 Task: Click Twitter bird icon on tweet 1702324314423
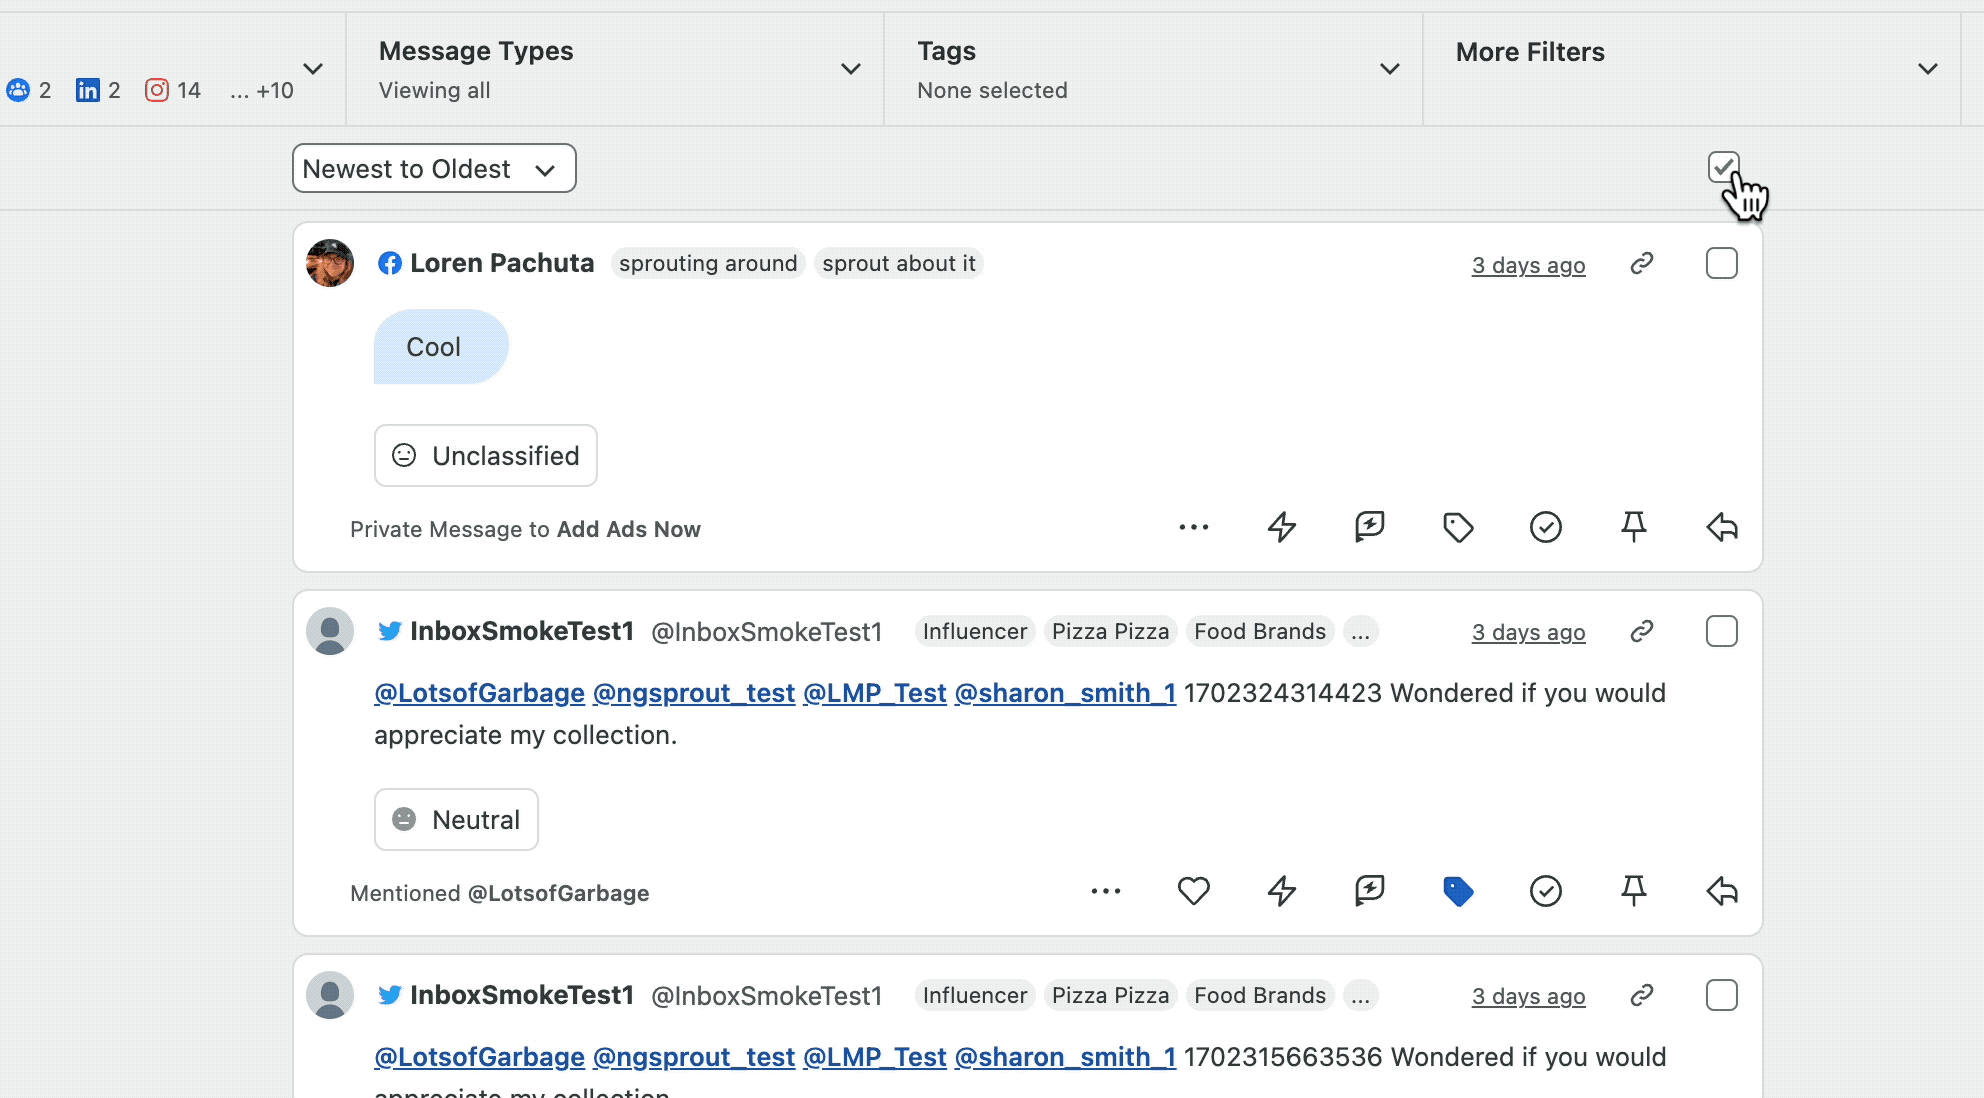(x=390, y=631)
